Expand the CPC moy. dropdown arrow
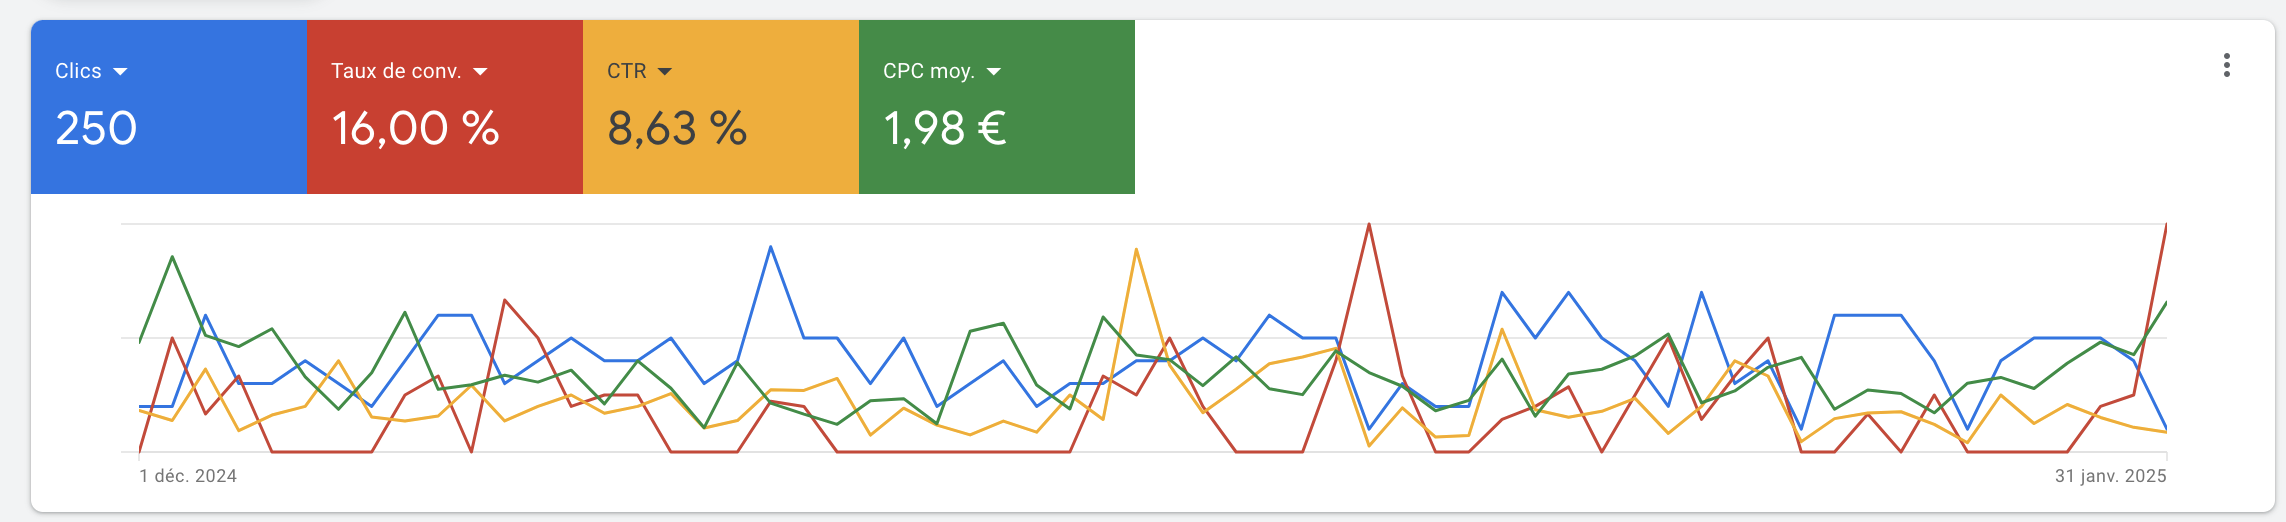Image resolution: width=2286 pixels, height=522 pixels. [x=993, y=72]
